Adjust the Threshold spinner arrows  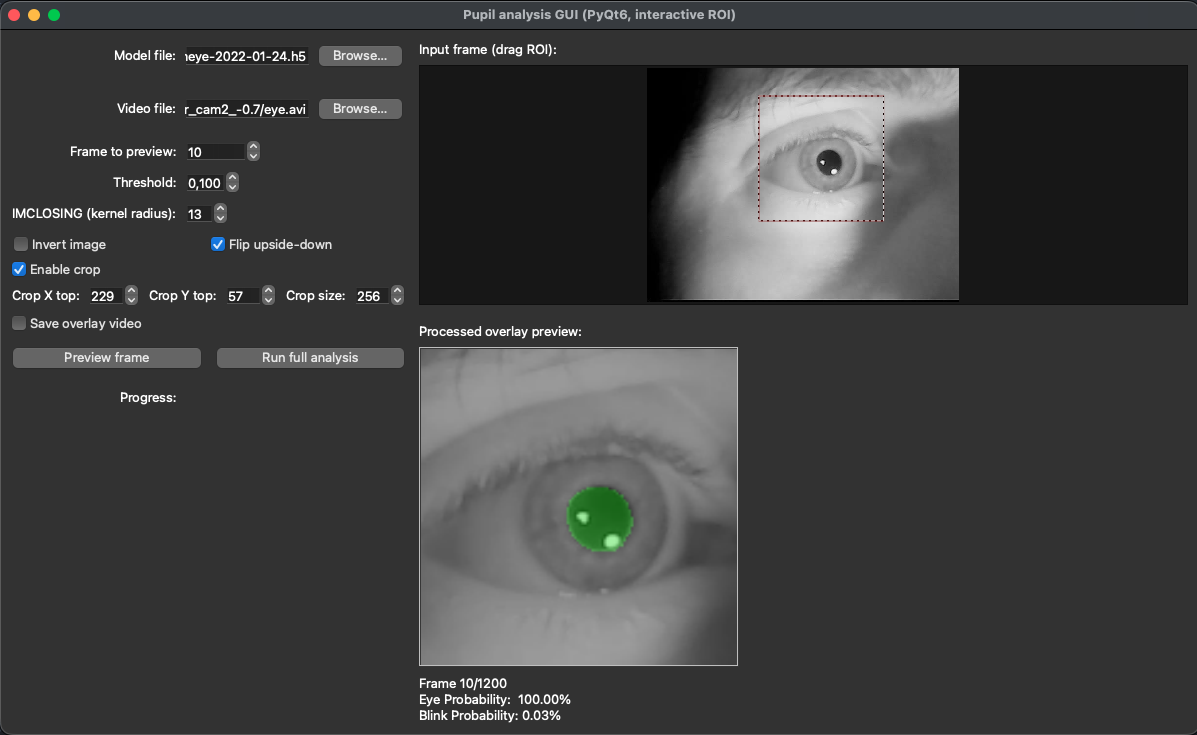pos(232,183)
